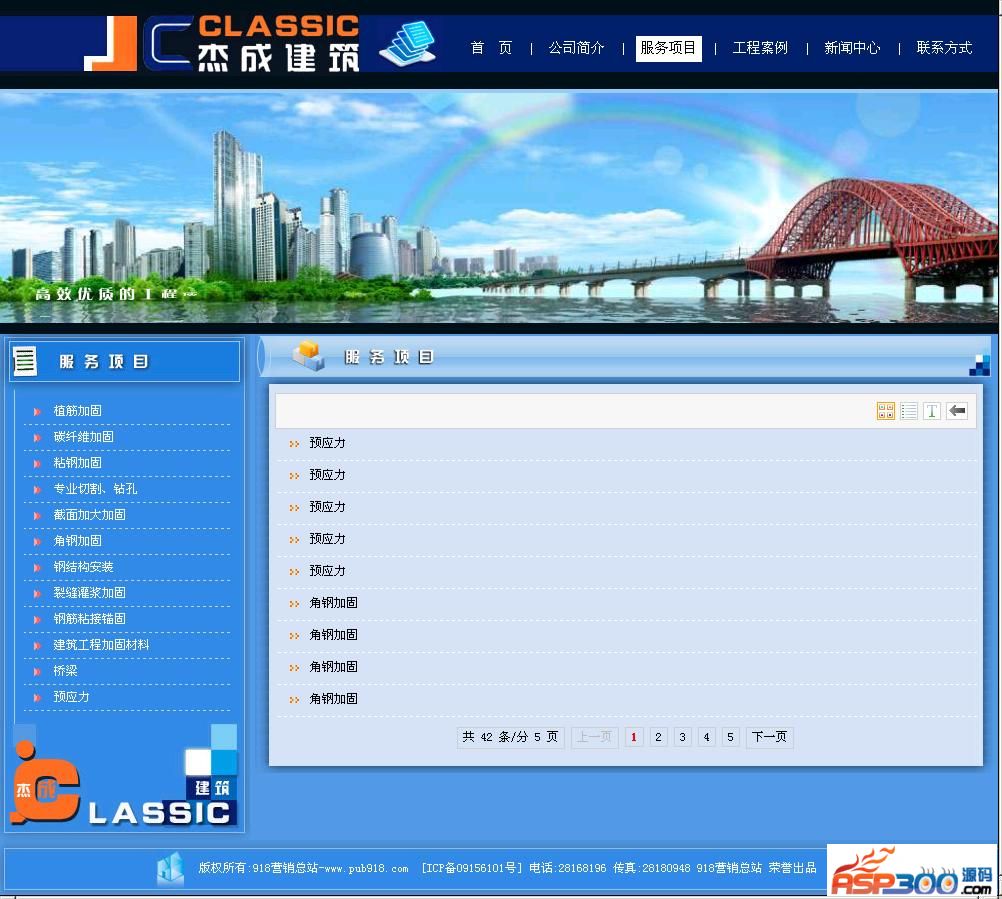Screen dimensions: 1002x899
Task: Select 桥梁 in the sidebar
Action: 65,671
